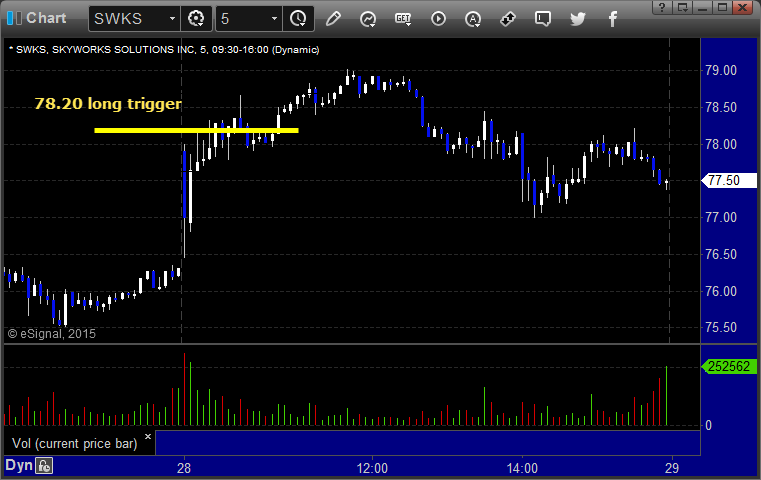
Task: Open the alerts circled-A icon
Action: coord(473,19)
